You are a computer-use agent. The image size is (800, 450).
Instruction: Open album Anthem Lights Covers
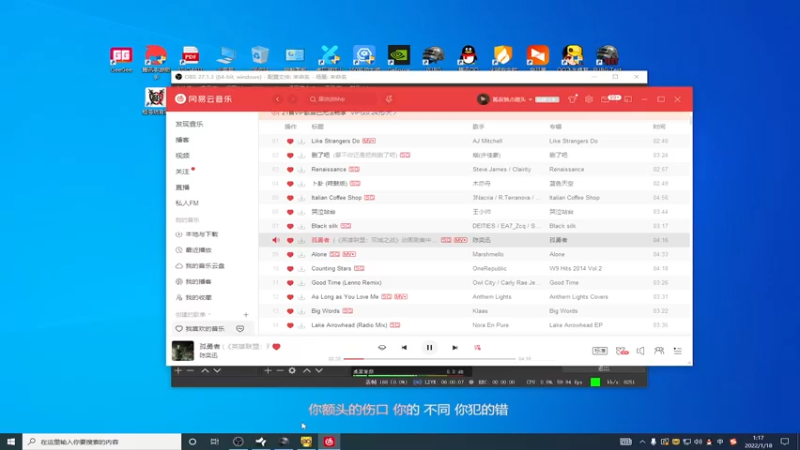coord(579,296)
